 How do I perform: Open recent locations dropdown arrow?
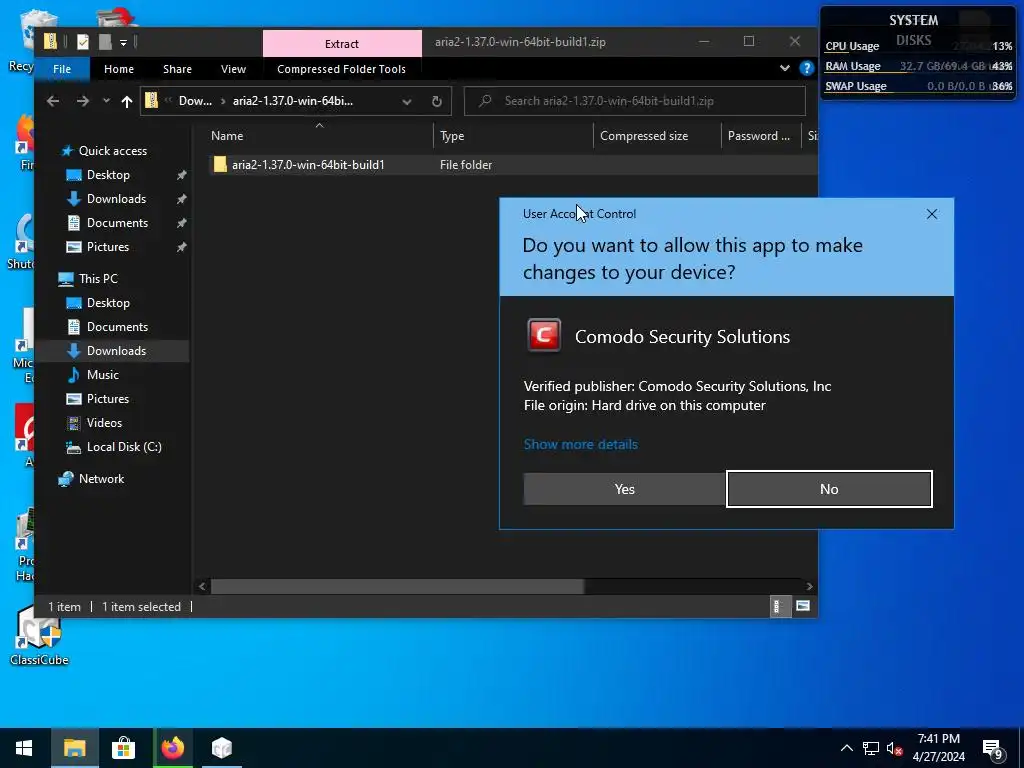pyautogui.click(x=106, y=101)
